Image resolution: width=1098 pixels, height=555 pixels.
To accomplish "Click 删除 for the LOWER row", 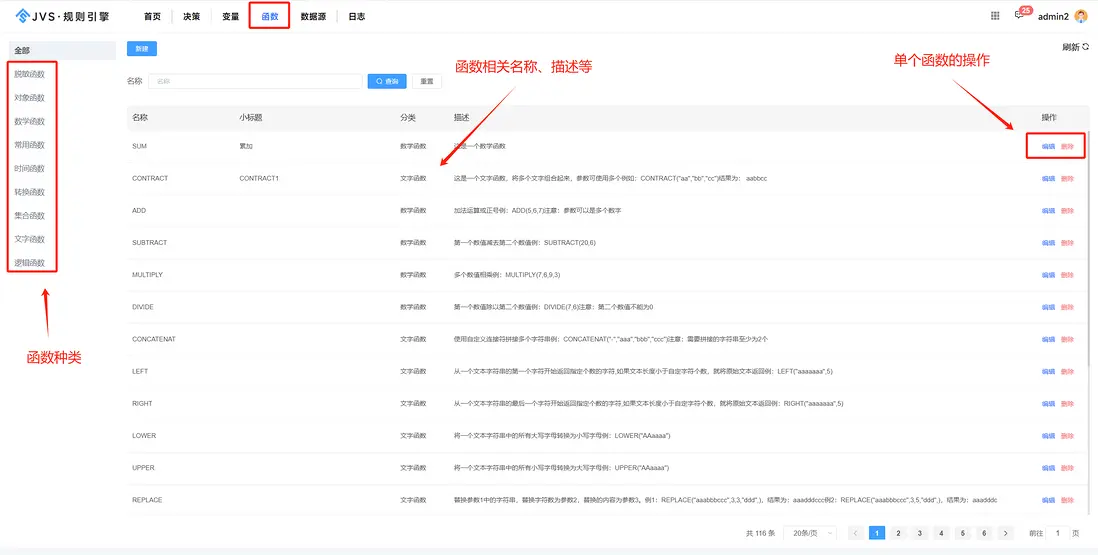I will pyautogui.click(x=1067, y=436).
